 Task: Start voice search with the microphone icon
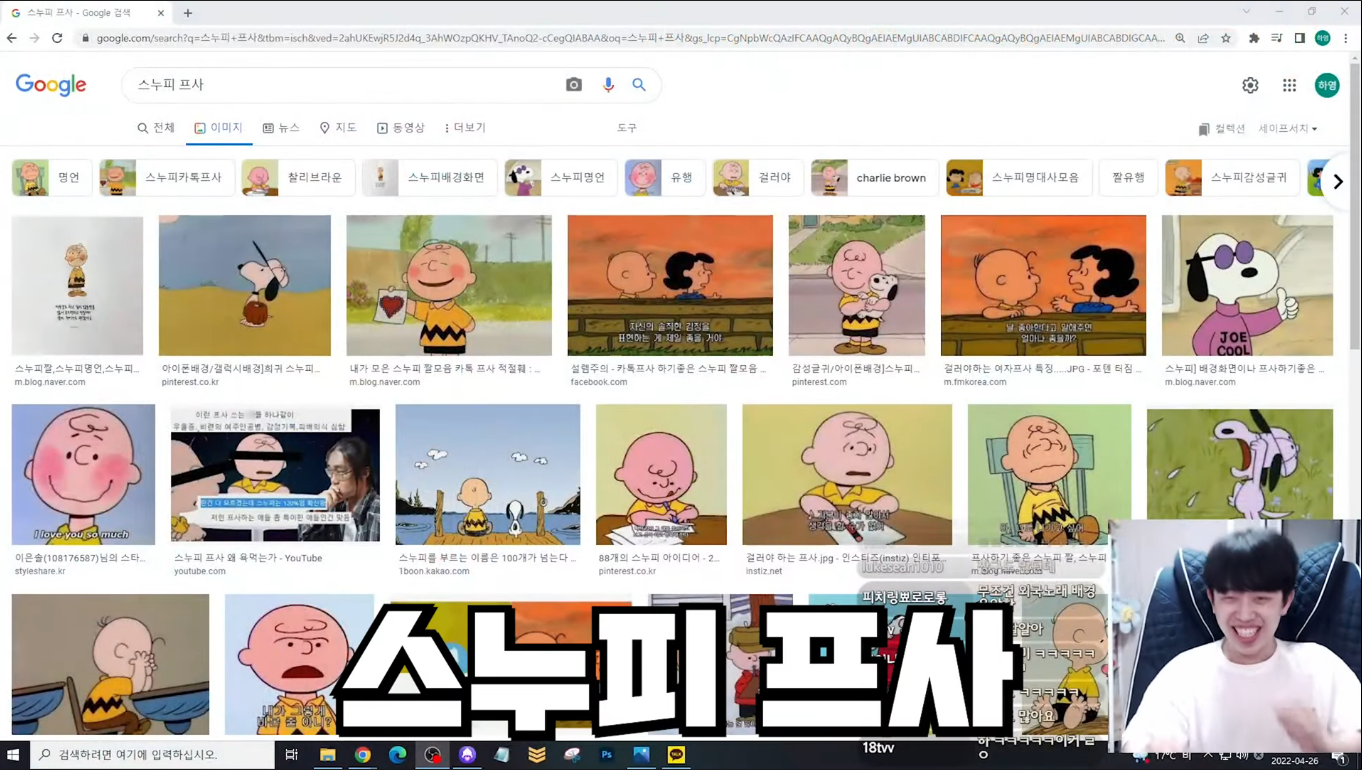click(608, 85)
